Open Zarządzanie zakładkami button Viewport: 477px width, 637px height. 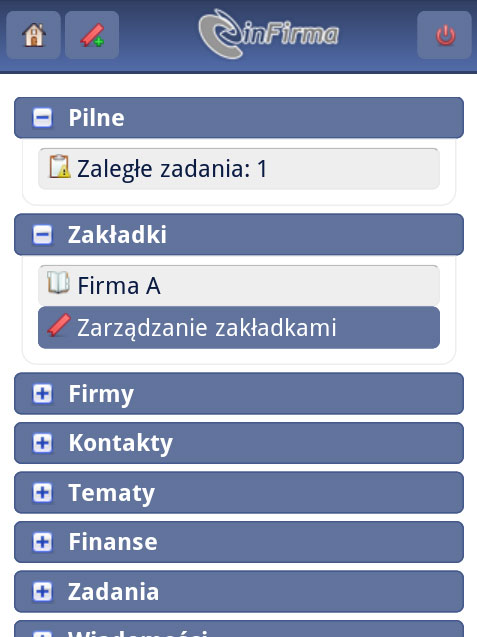tap(239, 327)
